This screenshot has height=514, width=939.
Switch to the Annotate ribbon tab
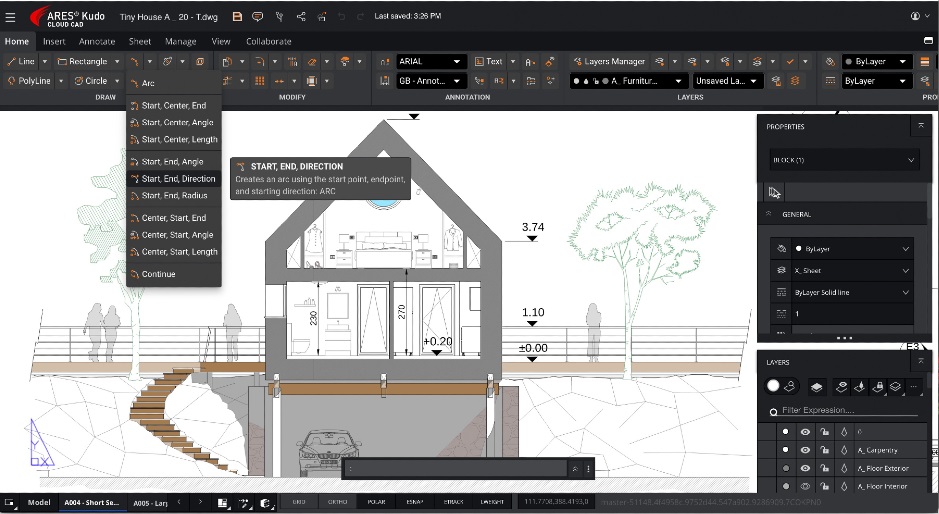pyautogui.click(x=97, y=42)
